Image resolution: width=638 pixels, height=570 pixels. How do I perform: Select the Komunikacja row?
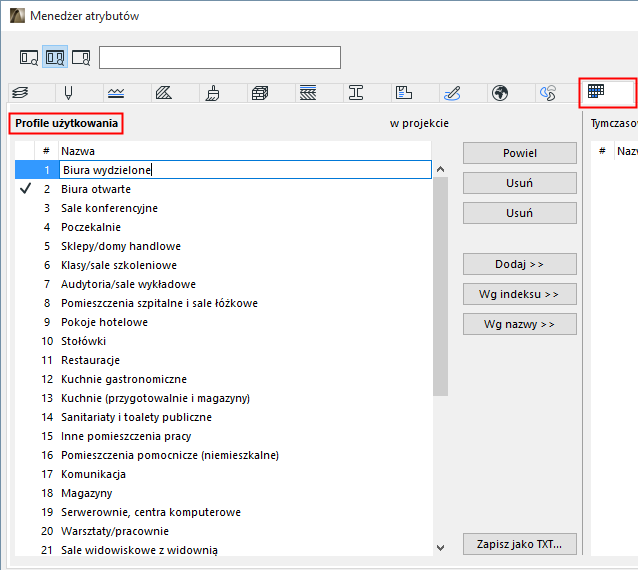point(223,474)
